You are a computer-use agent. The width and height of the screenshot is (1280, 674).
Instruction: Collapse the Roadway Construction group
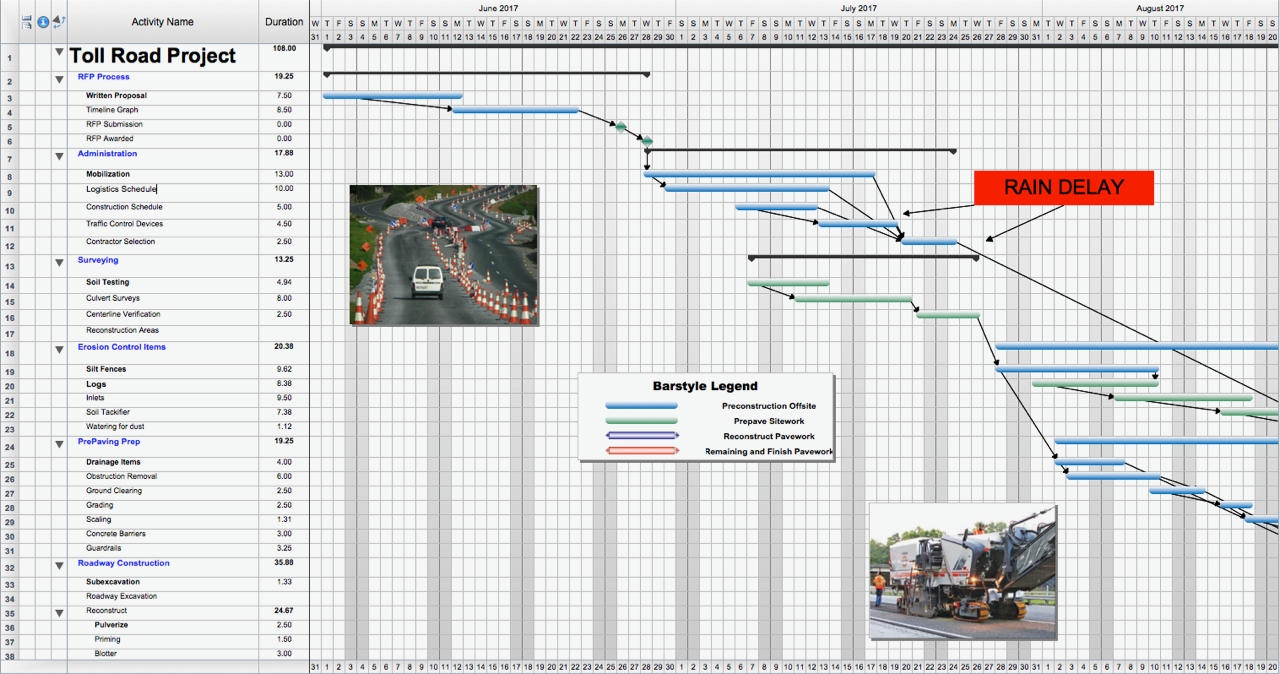(x=59, y=566)
